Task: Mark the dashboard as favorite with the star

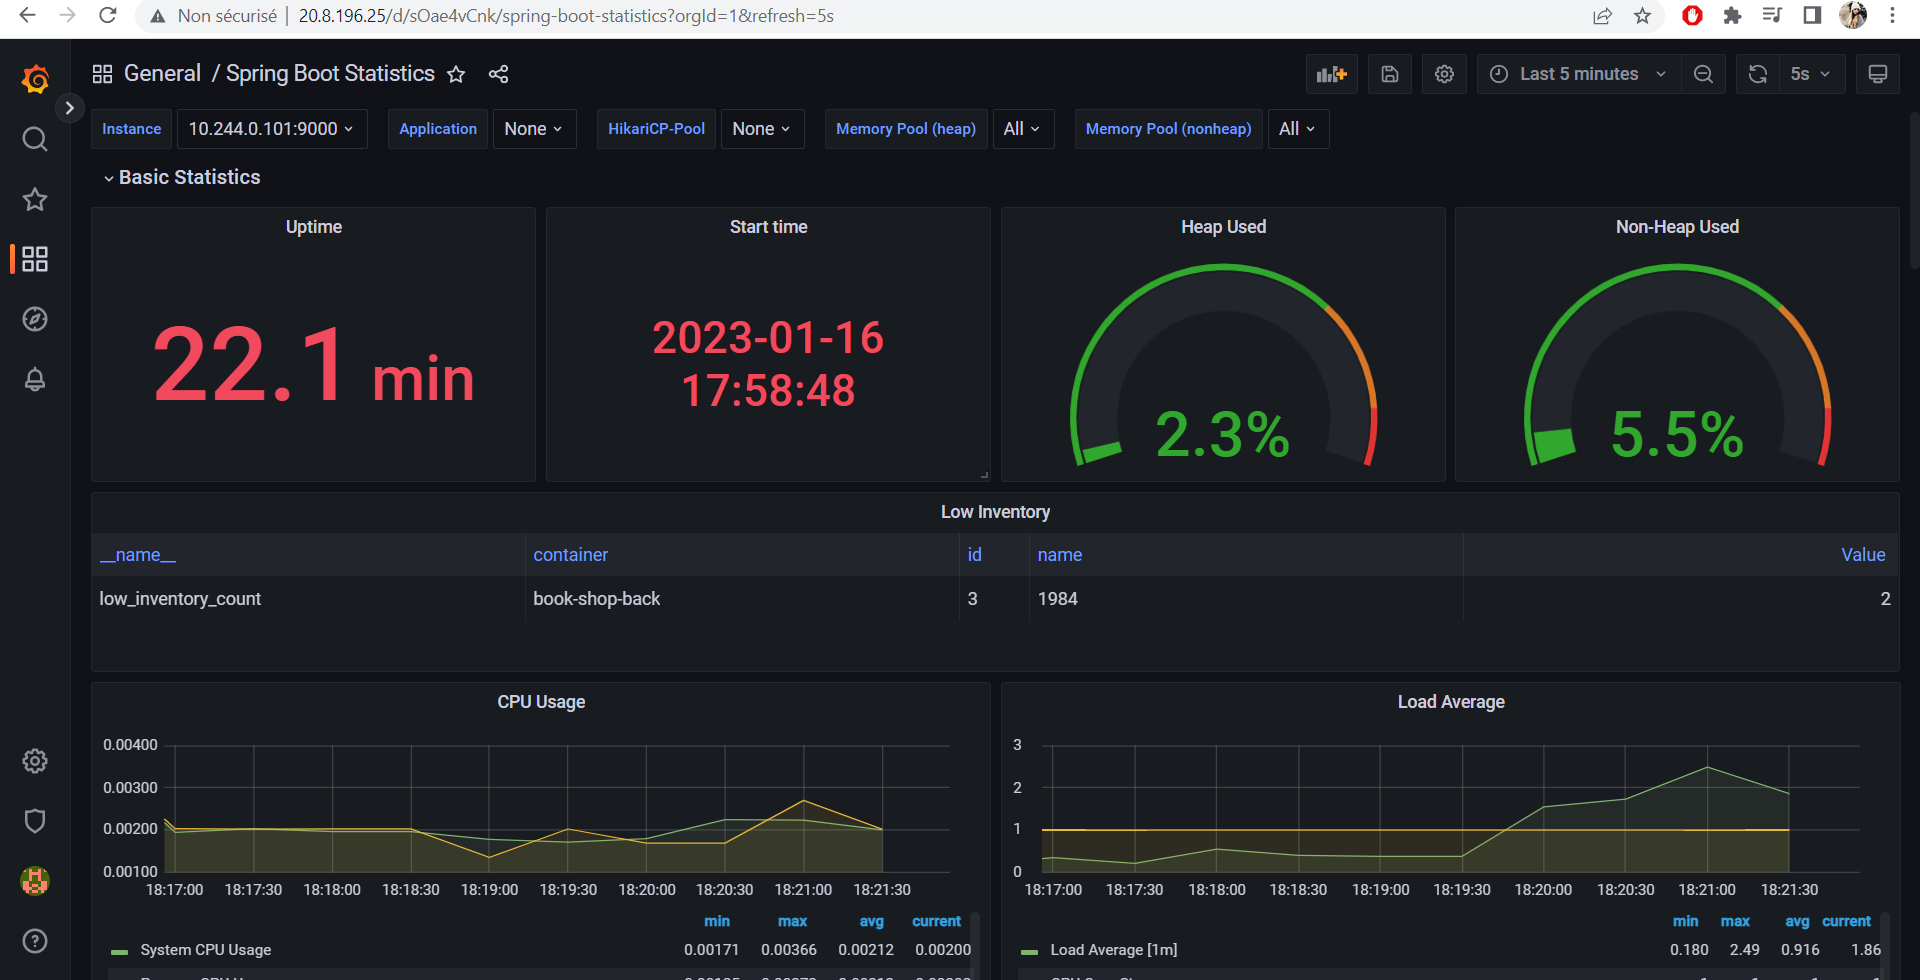Action: point(456,74)
